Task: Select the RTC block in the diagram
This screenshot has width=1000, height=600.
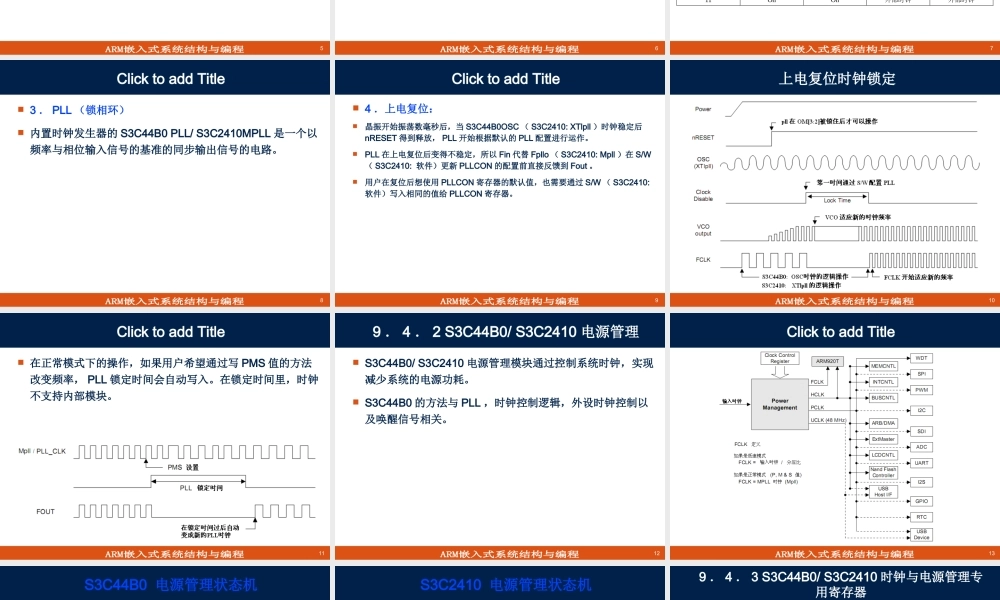Action: 921,517
